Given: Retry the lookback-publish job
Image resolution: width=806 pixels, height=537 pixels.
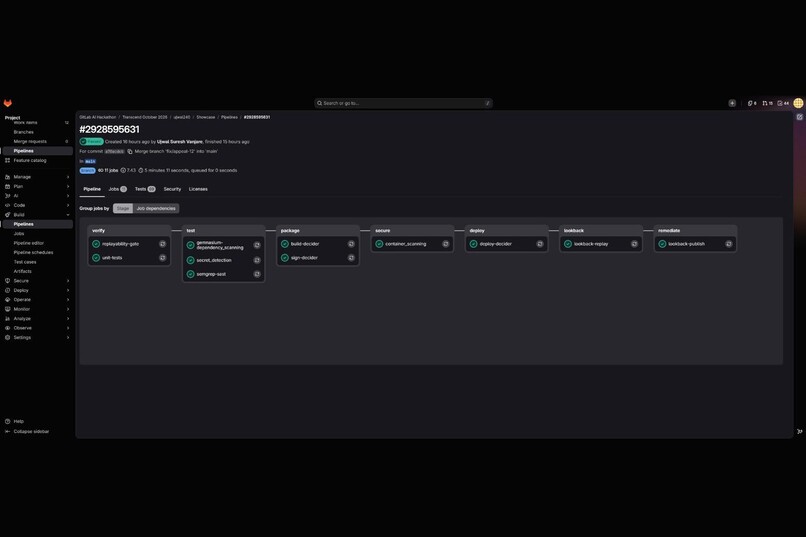Looking at the screenshot, I should [728, 244].
